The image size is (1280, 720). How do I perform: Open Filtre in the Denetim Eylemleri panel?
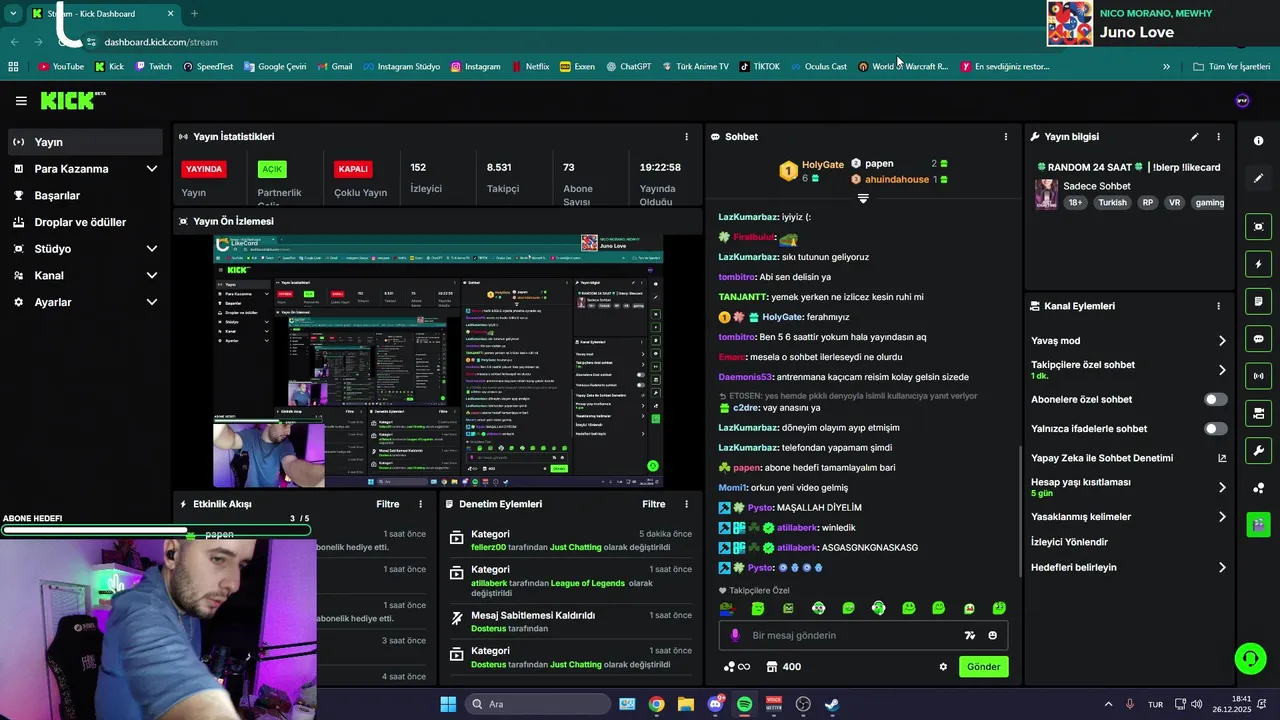pyautogui.click(x=654, y=505)
